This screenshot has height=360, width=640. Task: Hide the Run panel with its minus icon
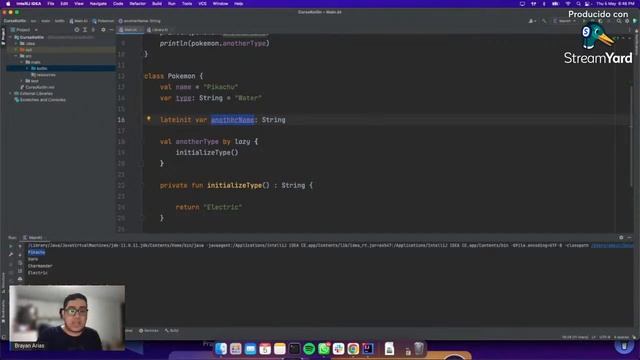(629, 238)
